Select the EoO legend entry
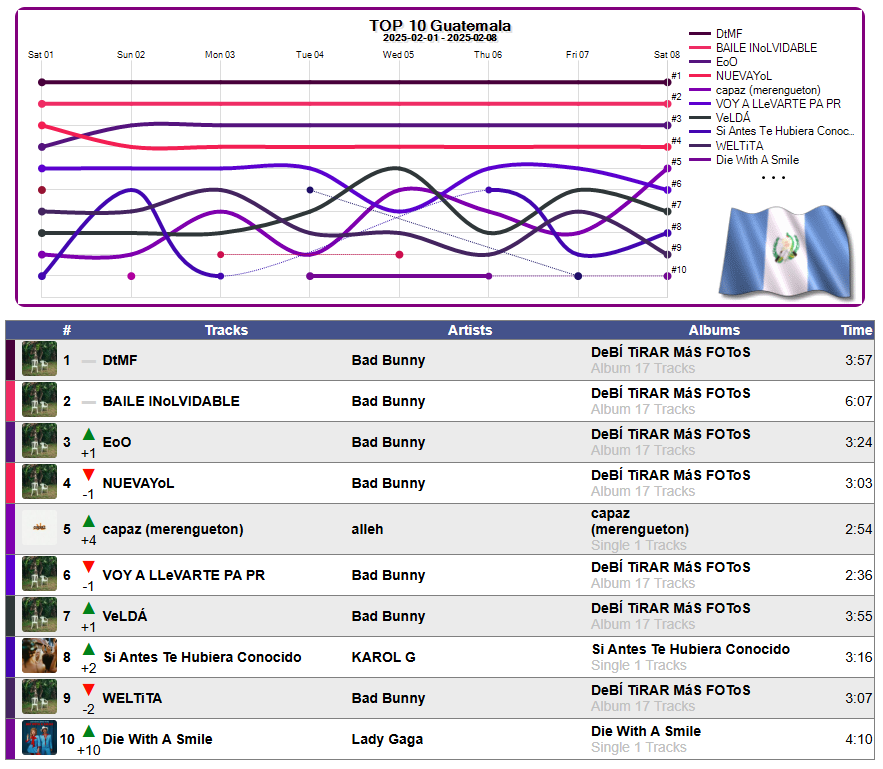Viewport: 883px width, 769px height. pyautogui.click(x=713, y=62)
